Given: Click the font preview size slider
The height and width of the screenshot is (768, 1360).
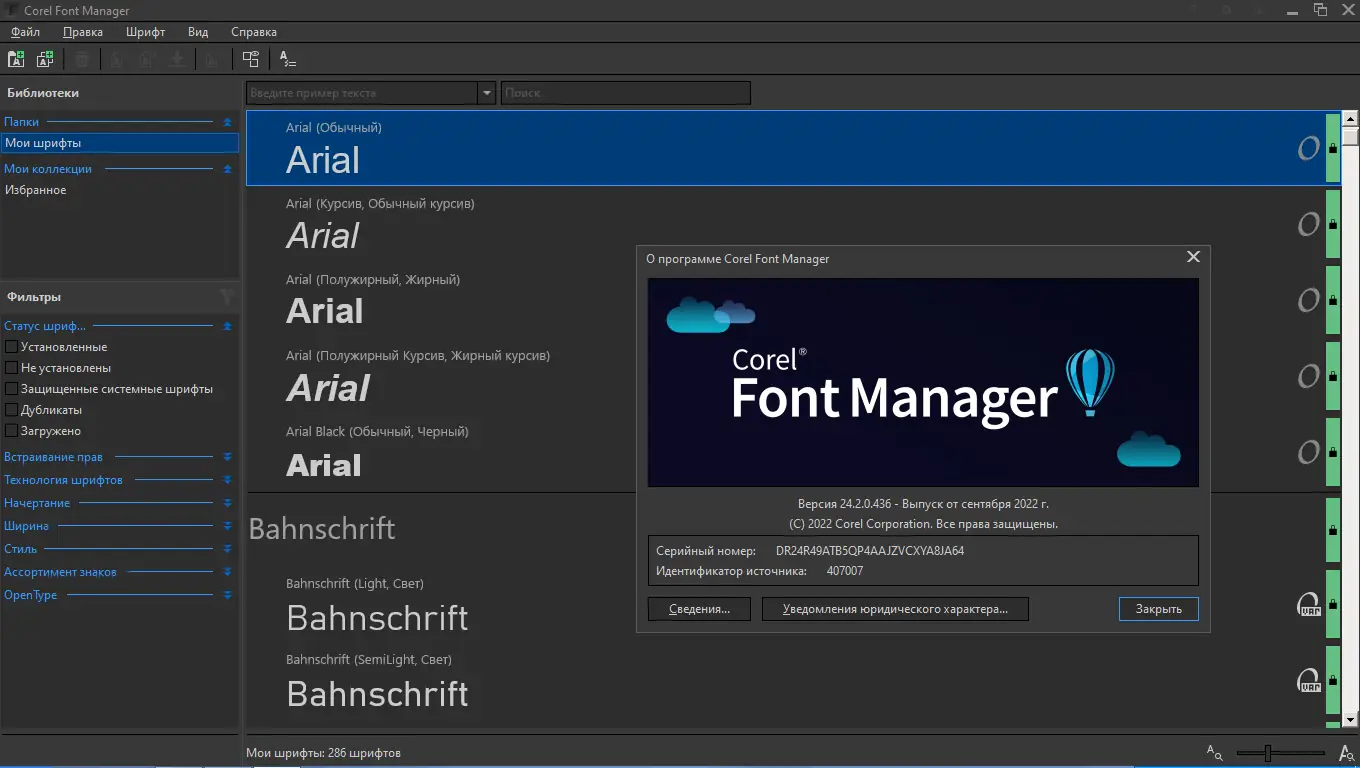Looking at the screenshot, I should (x=1280, y=752).
